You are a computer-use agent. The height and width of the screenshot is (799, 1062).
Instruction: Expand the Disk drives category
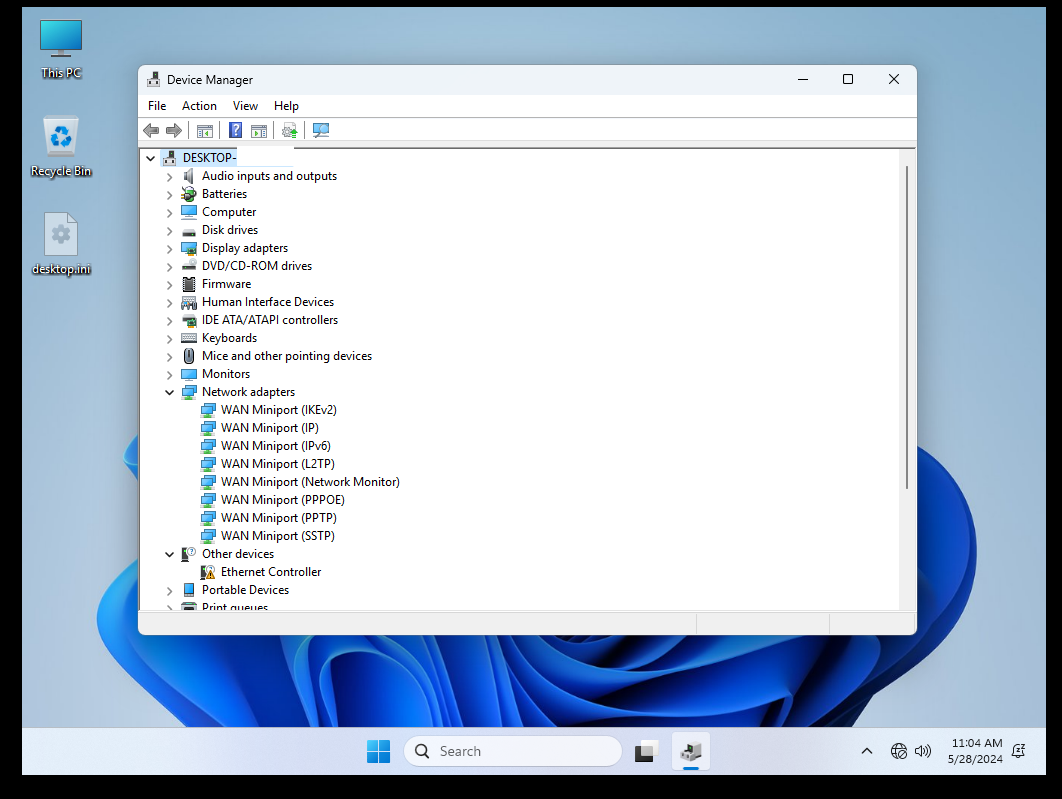[169, 231]
